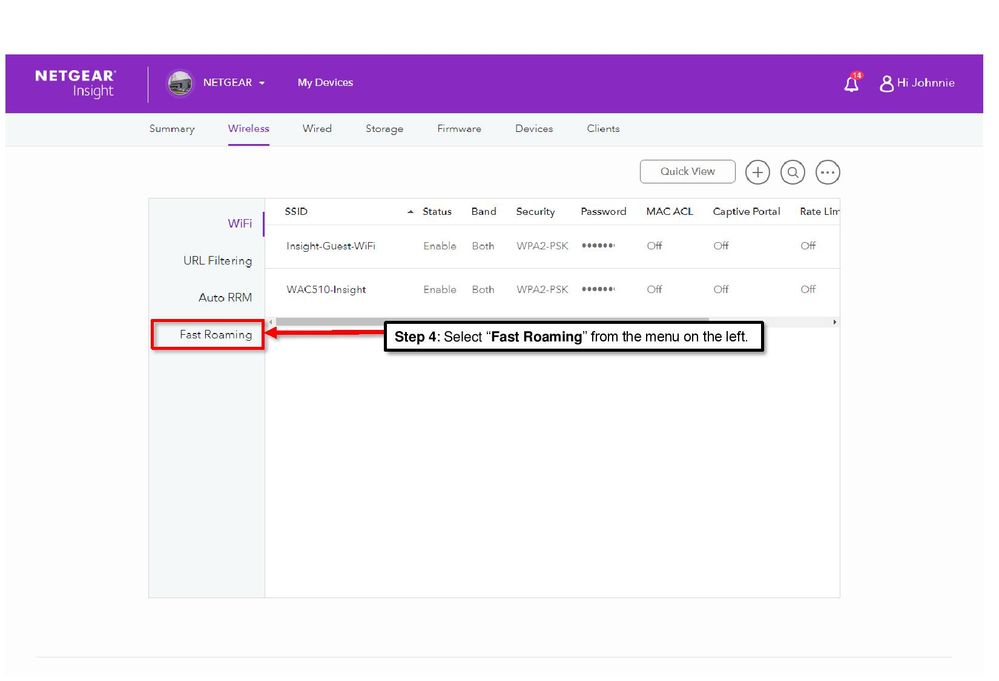Click Both band value for Insight-Guest-WiFi
Image resolution: width=999 pixels, height=681 pixels.
[x=483, y=246]
